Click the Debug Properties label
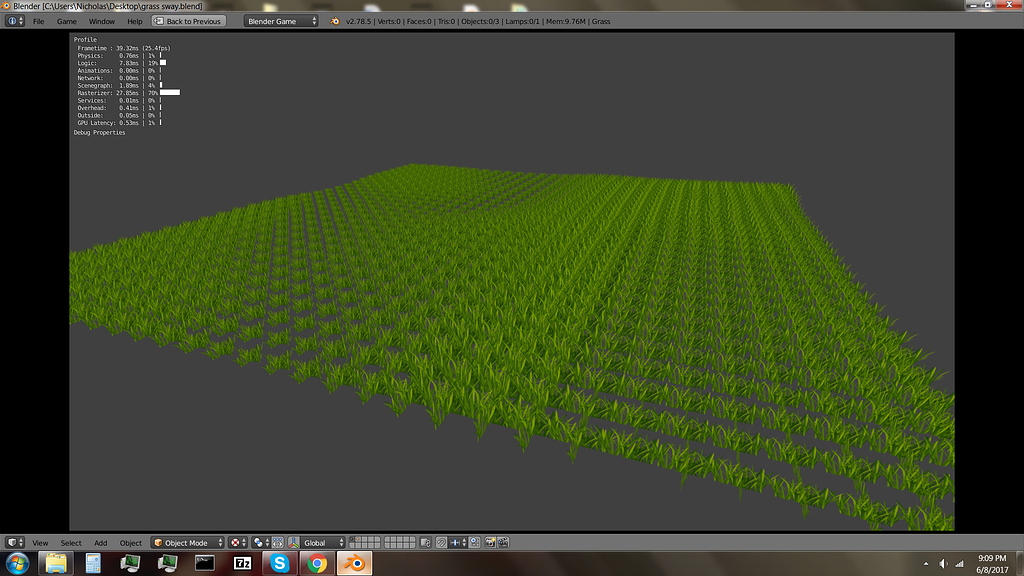Viewport: 1024px width, 576px height. [99, 133]
